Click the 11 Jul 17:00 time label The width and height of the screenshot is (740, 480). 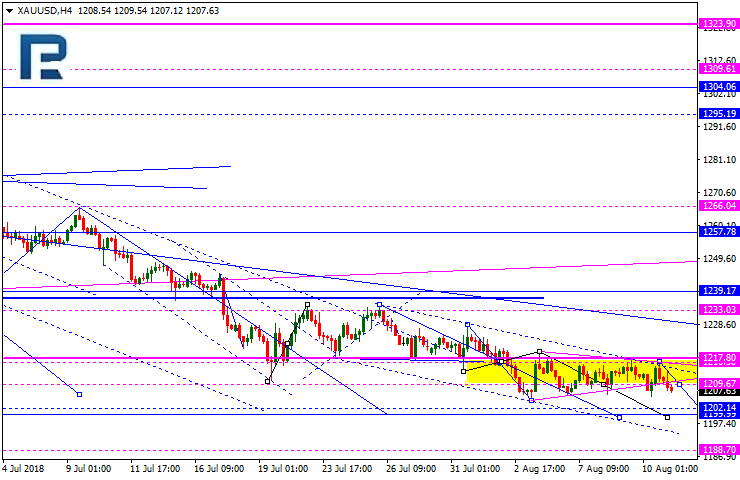(155, 469)
